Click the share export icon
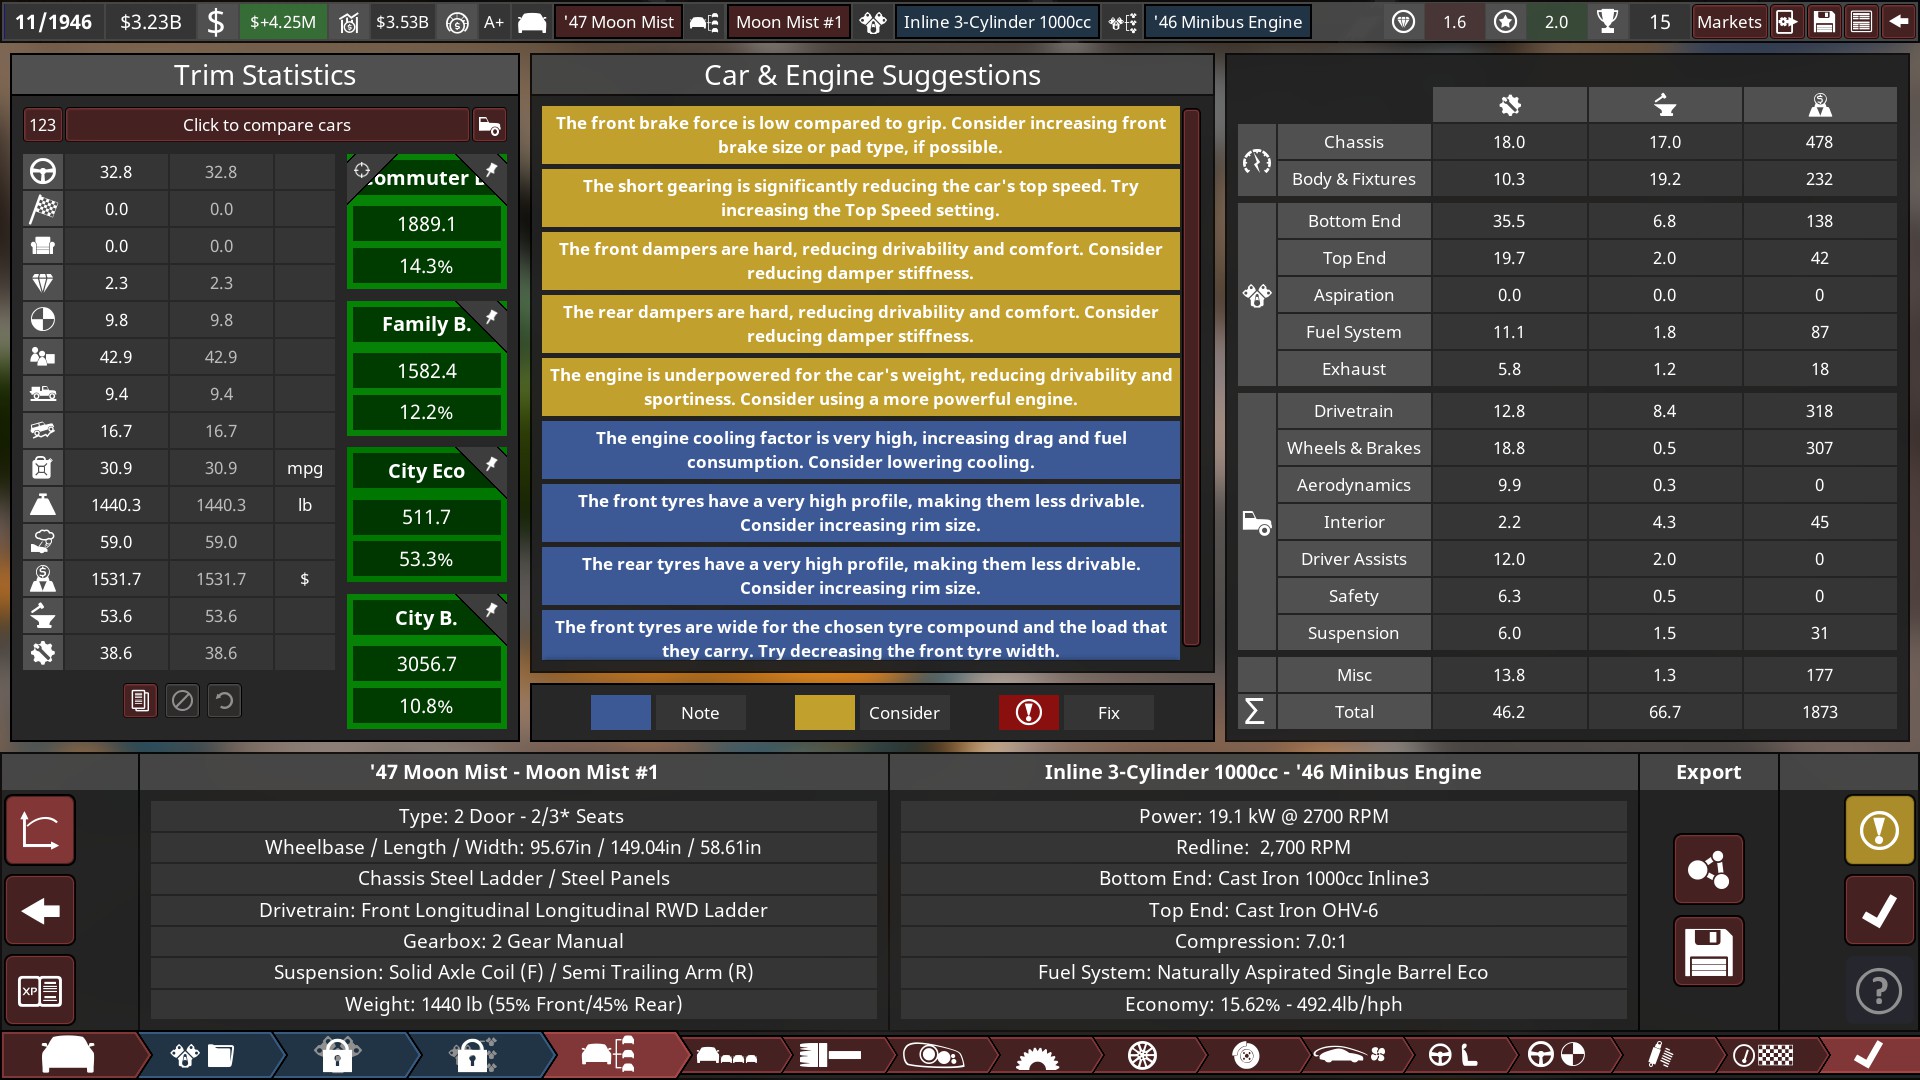 1708,869
